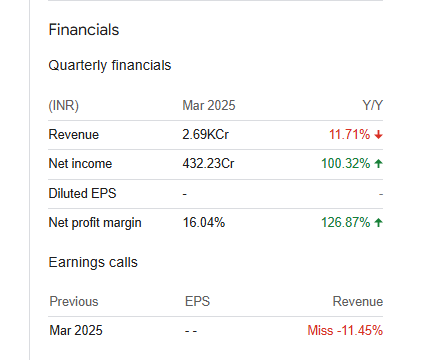The width and height of the screenshot is (444, 360).
Task: Click the 100.32% net income change
Action: (x=346, y=164)
